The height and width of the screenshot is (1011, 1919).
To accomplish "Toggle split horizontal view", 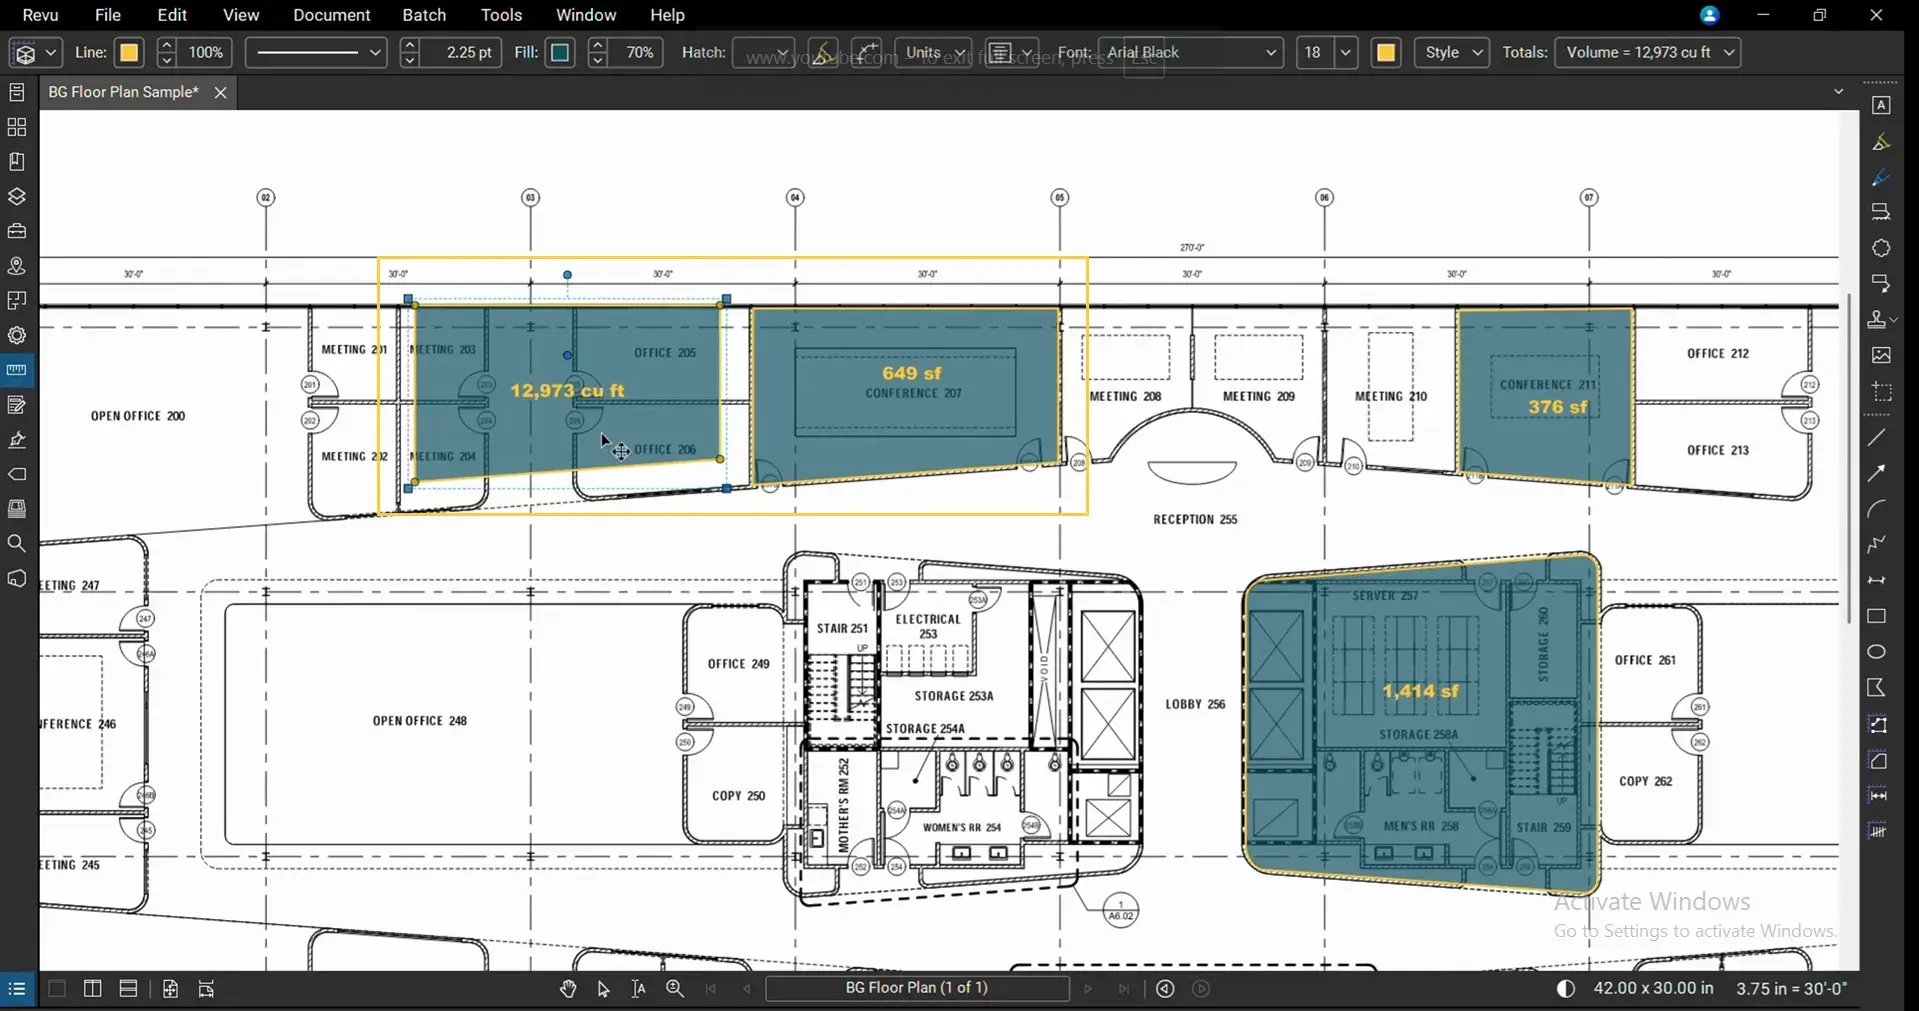I will [x=128, y=989].
